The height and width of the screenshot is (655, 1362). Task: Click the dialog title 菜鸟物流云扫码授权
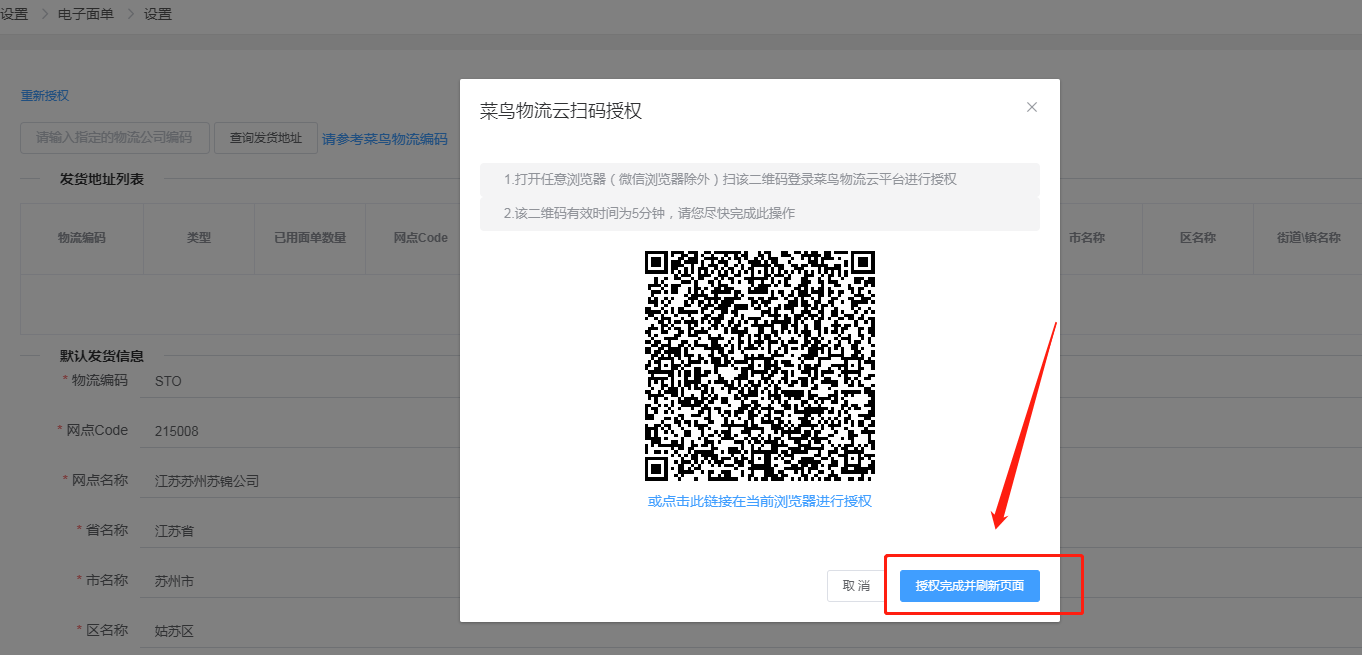pos(561,111)
